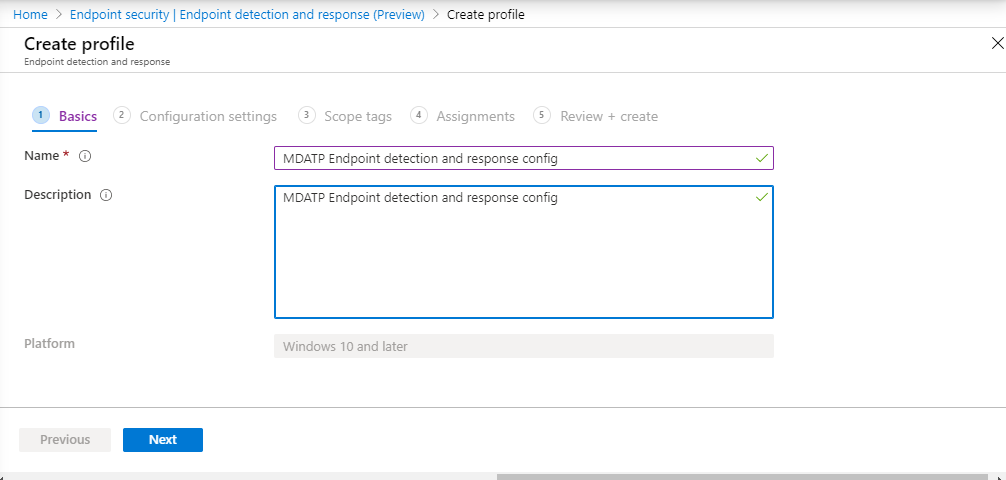The height and width of the screenshot is (480, 1006).
Task: Open Endpoint security breadcrumb link
Action: [247, 14]
